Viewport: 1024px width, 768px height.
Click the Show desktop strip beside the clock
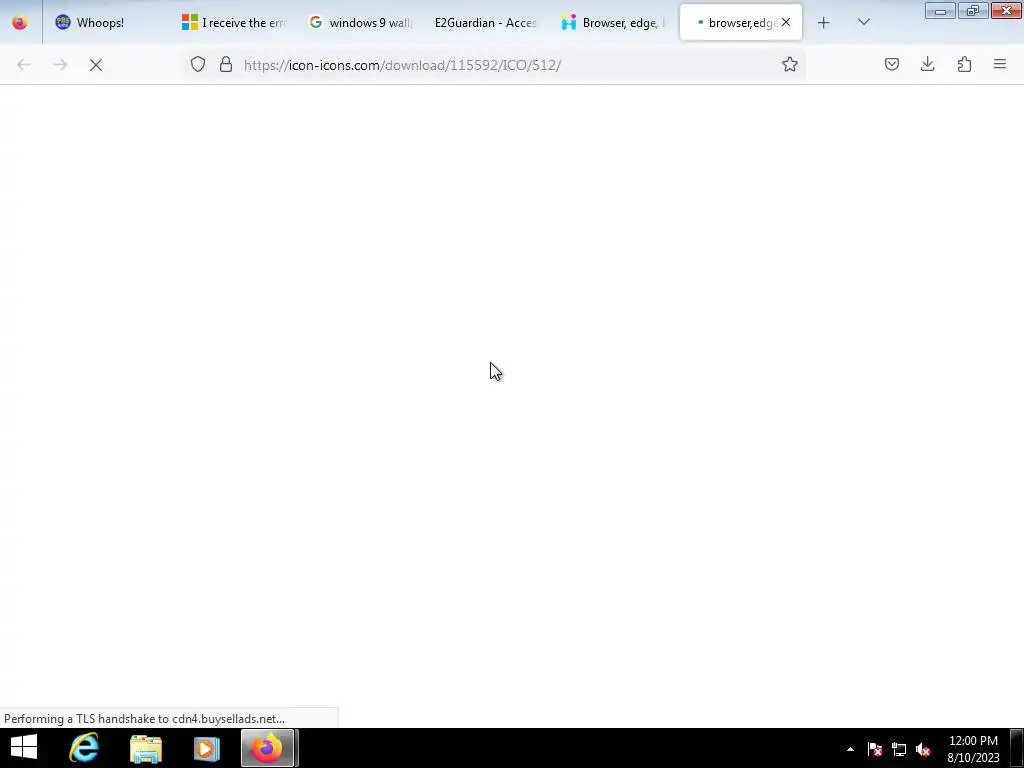tap(1017, 748)
